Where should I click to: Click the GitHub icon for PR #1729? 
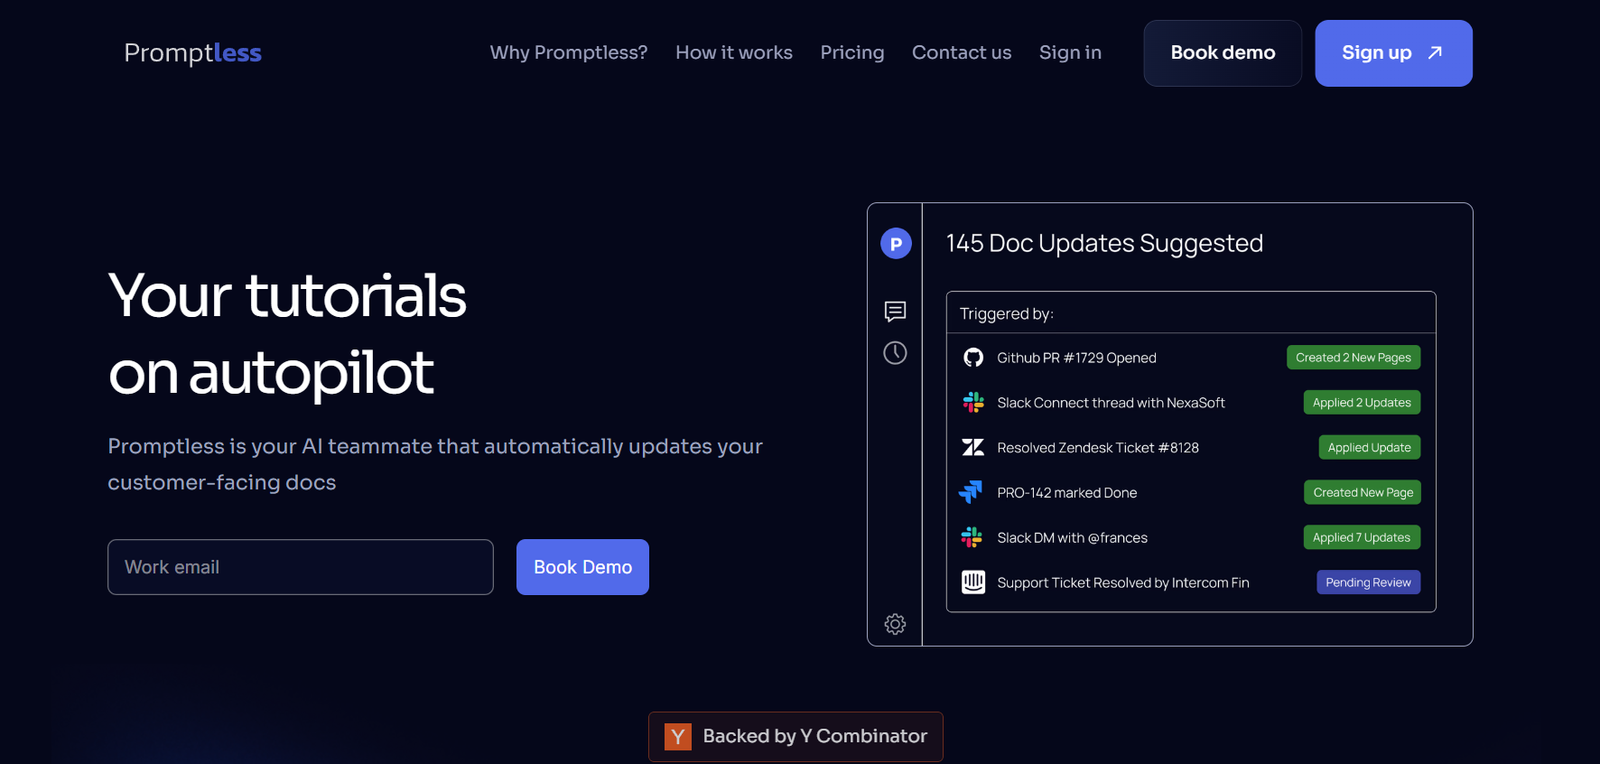click(973, 358)
